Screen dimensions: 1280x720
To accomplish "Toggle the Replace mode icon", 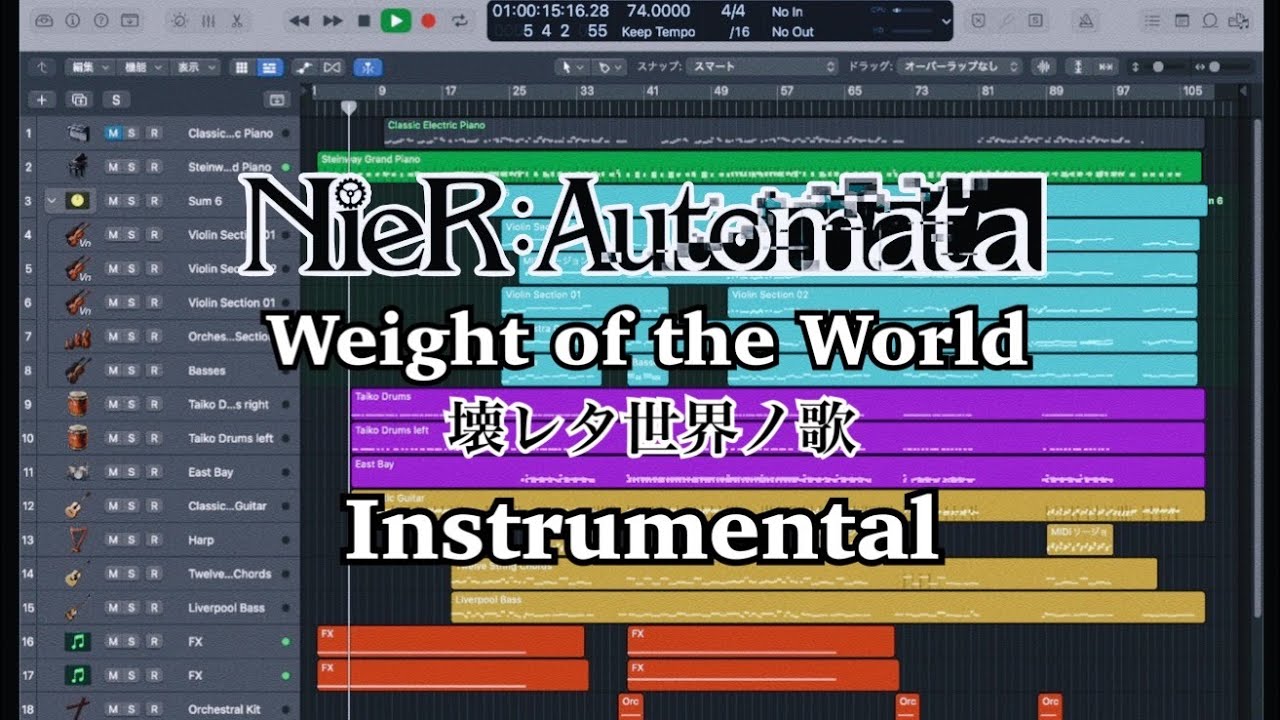I will [x=979, y=20].
